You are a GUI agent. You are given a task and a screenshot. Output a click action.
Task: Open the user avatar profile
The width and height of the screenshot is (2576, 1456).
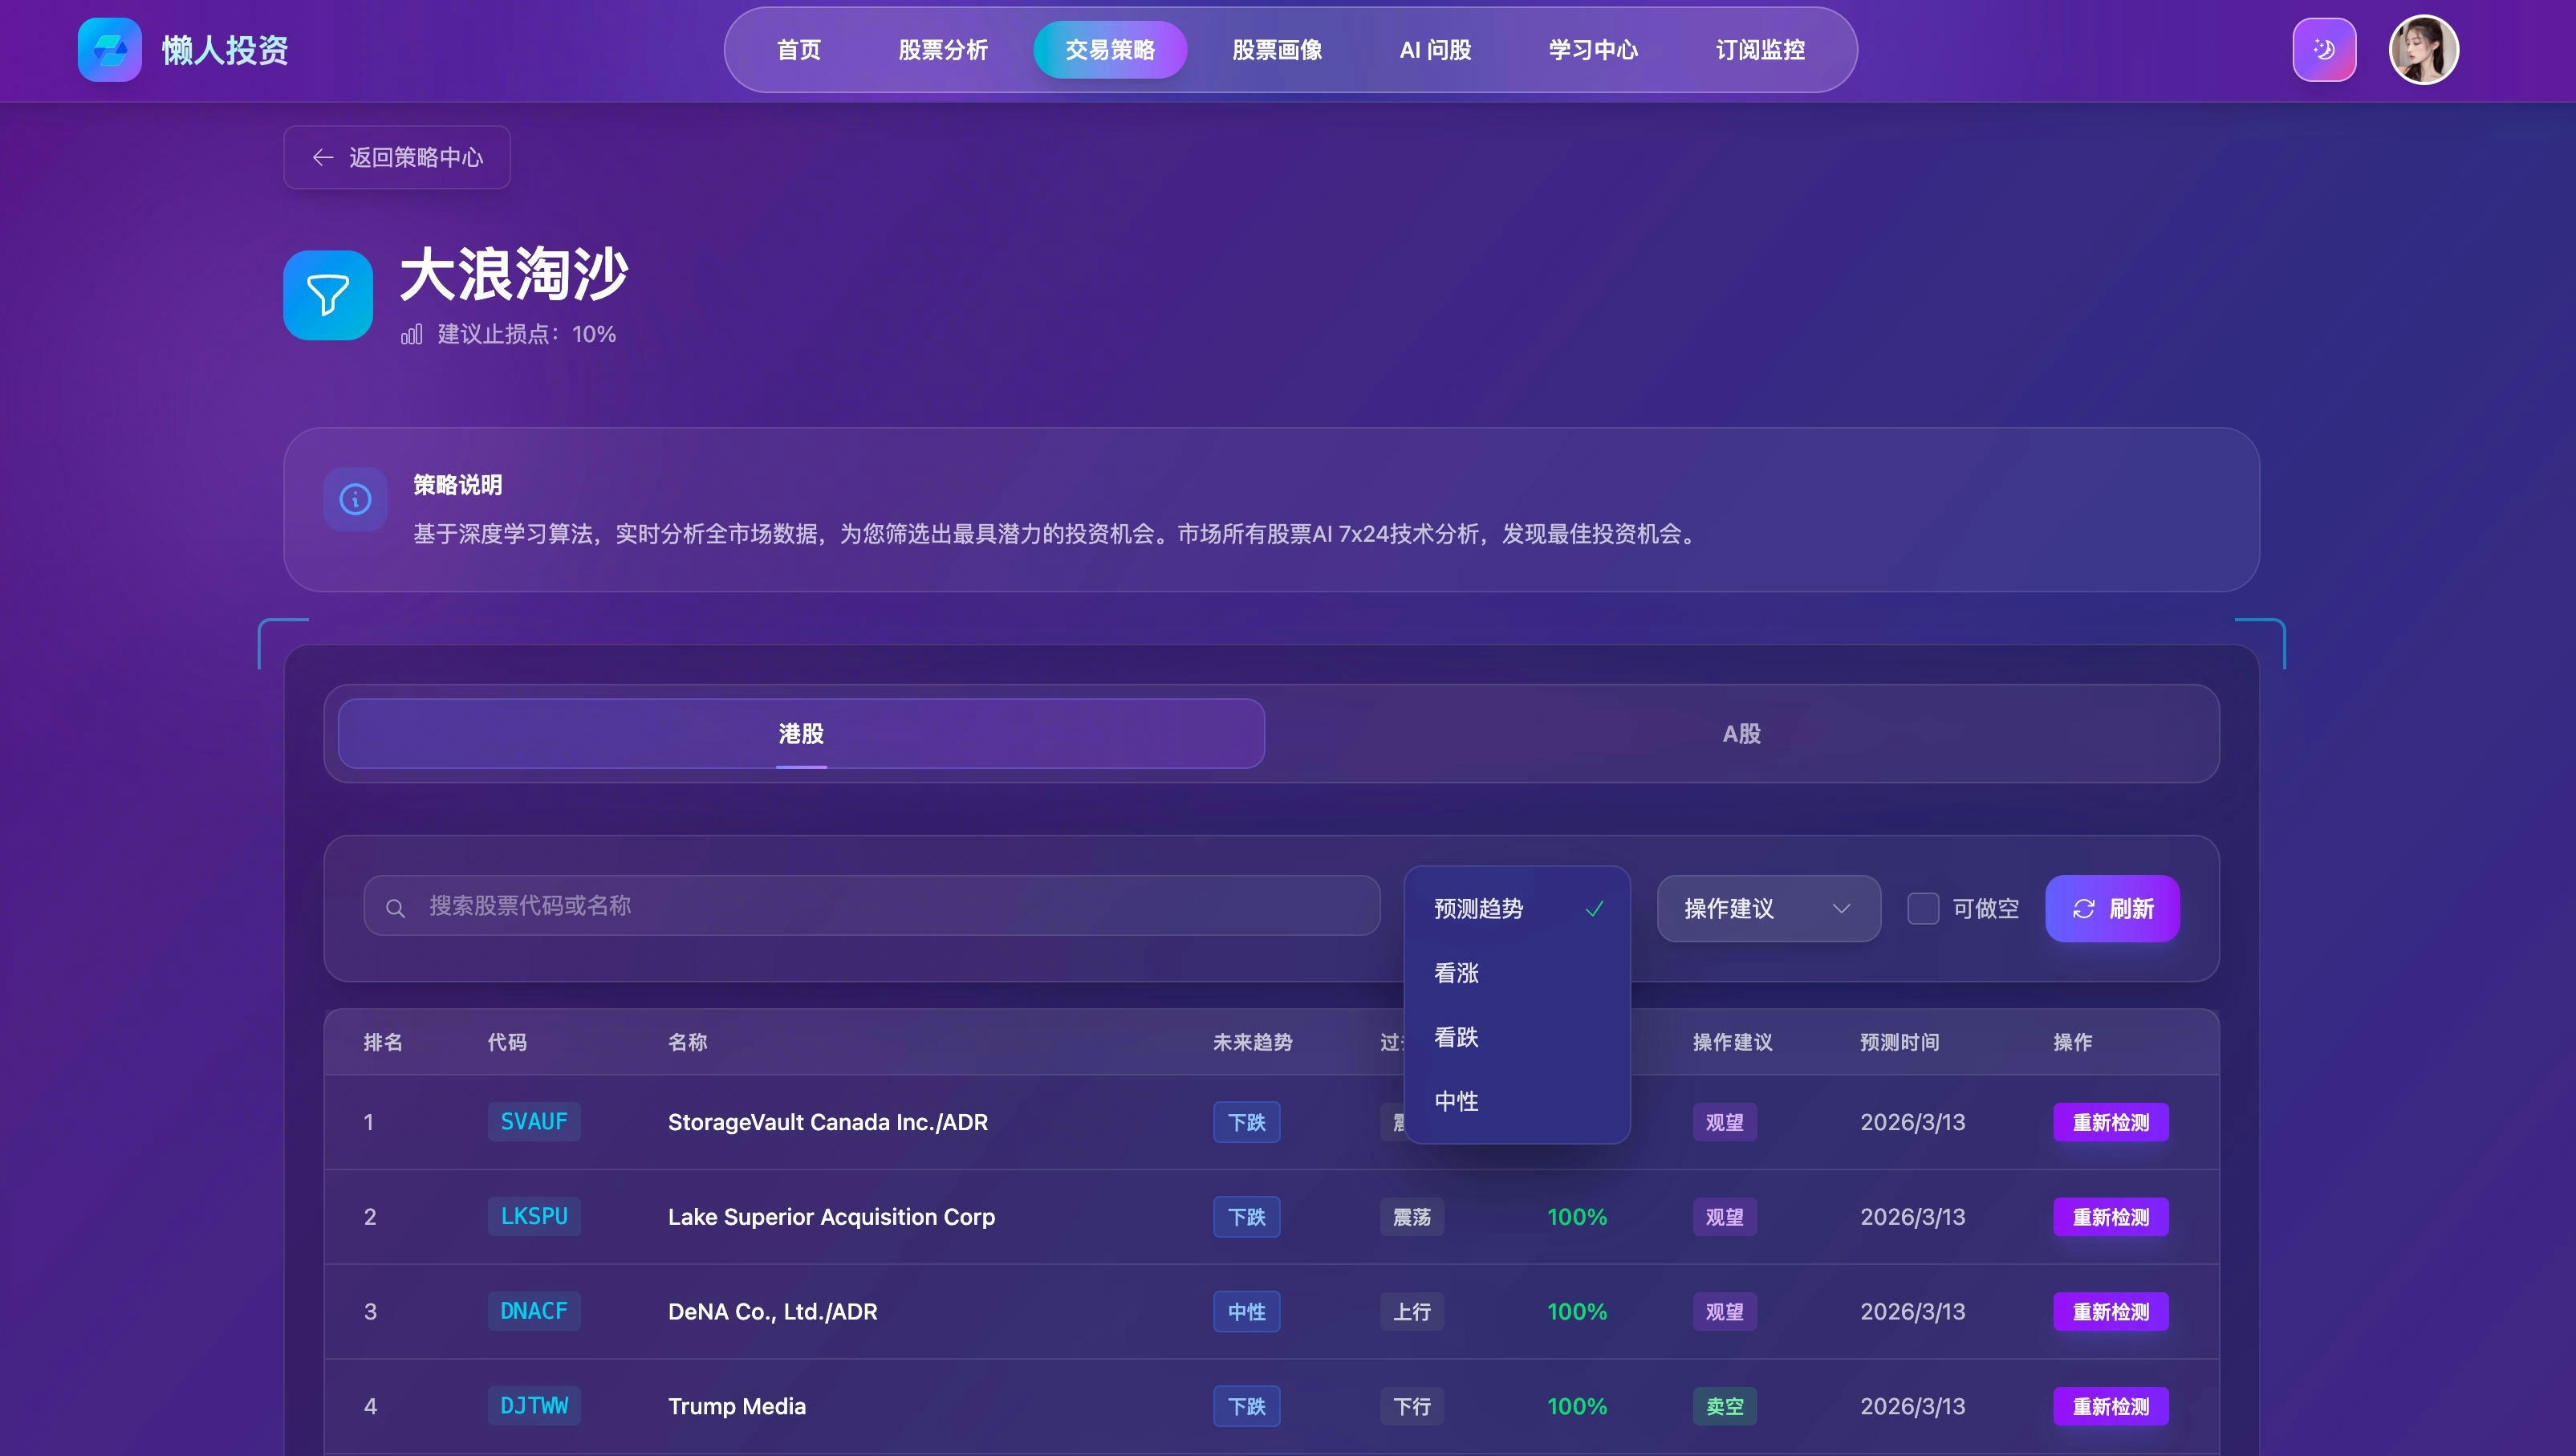pyautogui.click(x=2423, y=50)
